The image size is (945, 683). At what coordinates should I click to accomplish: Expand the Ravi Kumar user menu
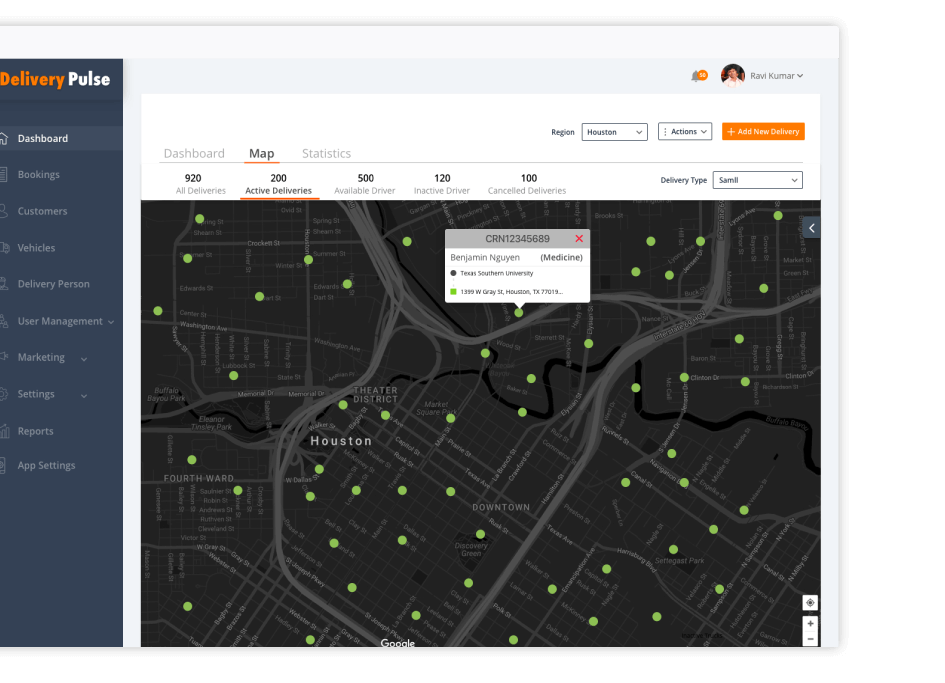coord(776,76)
